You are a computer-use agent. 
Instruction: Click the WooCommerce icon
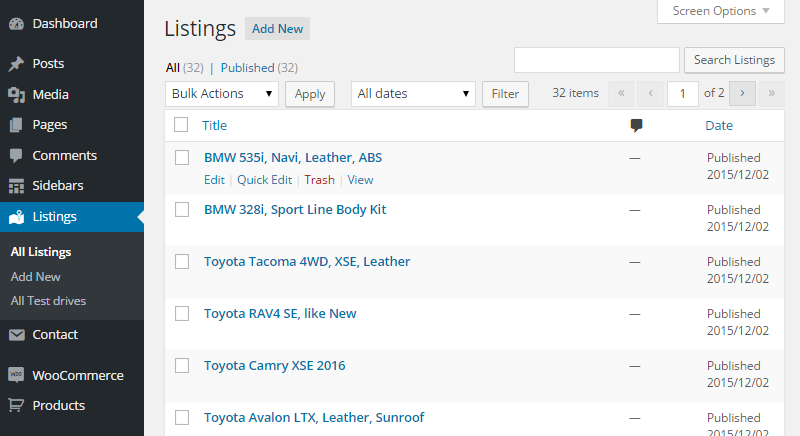16,375
